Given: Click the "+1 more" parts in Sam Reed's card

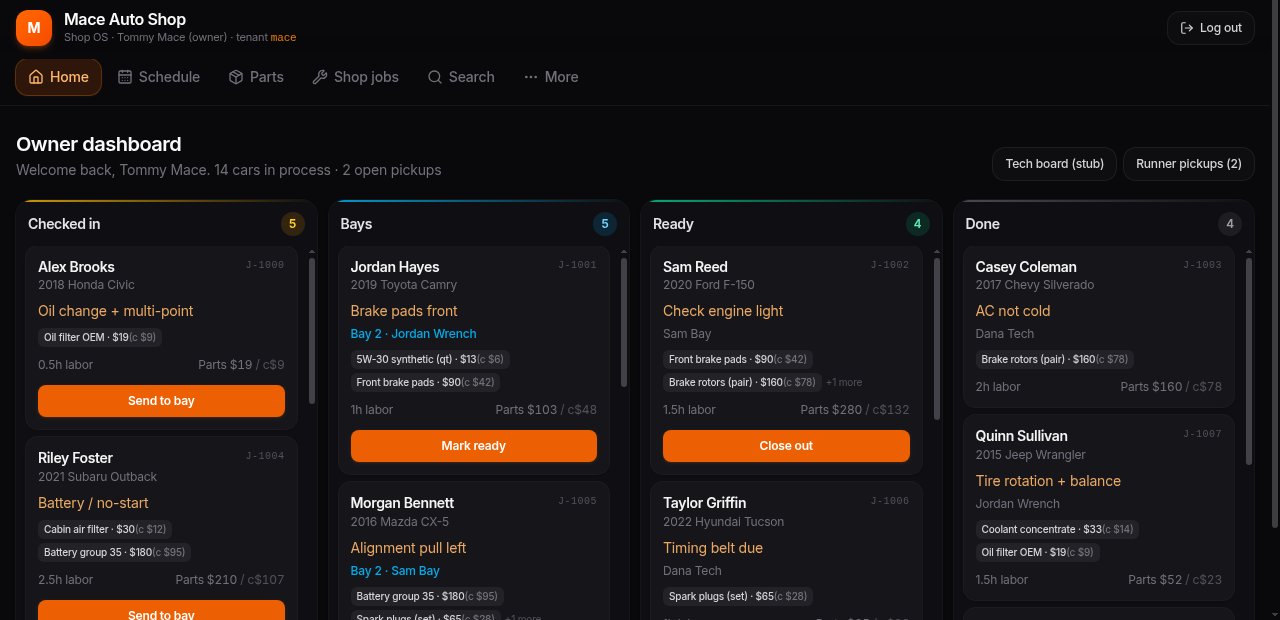Looking at the screenshot, I should click(844, 382).
